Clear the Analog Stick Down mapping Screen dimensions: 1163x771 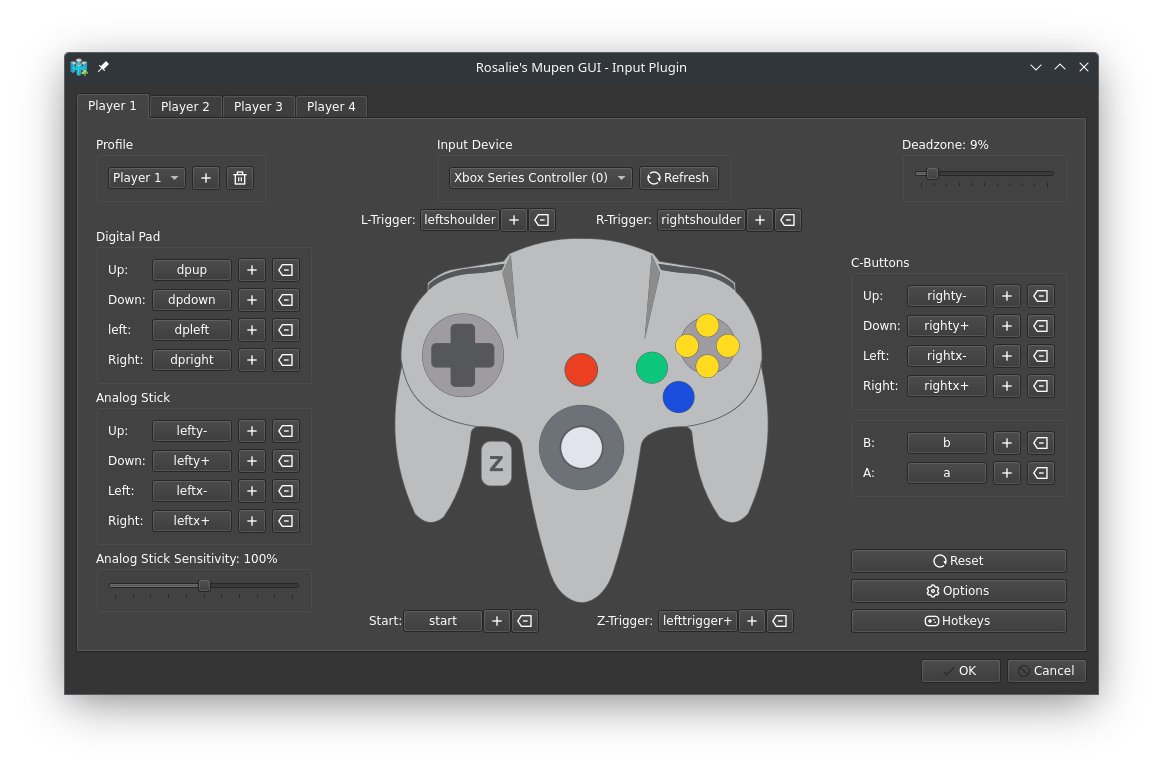[x=286, y=461]
